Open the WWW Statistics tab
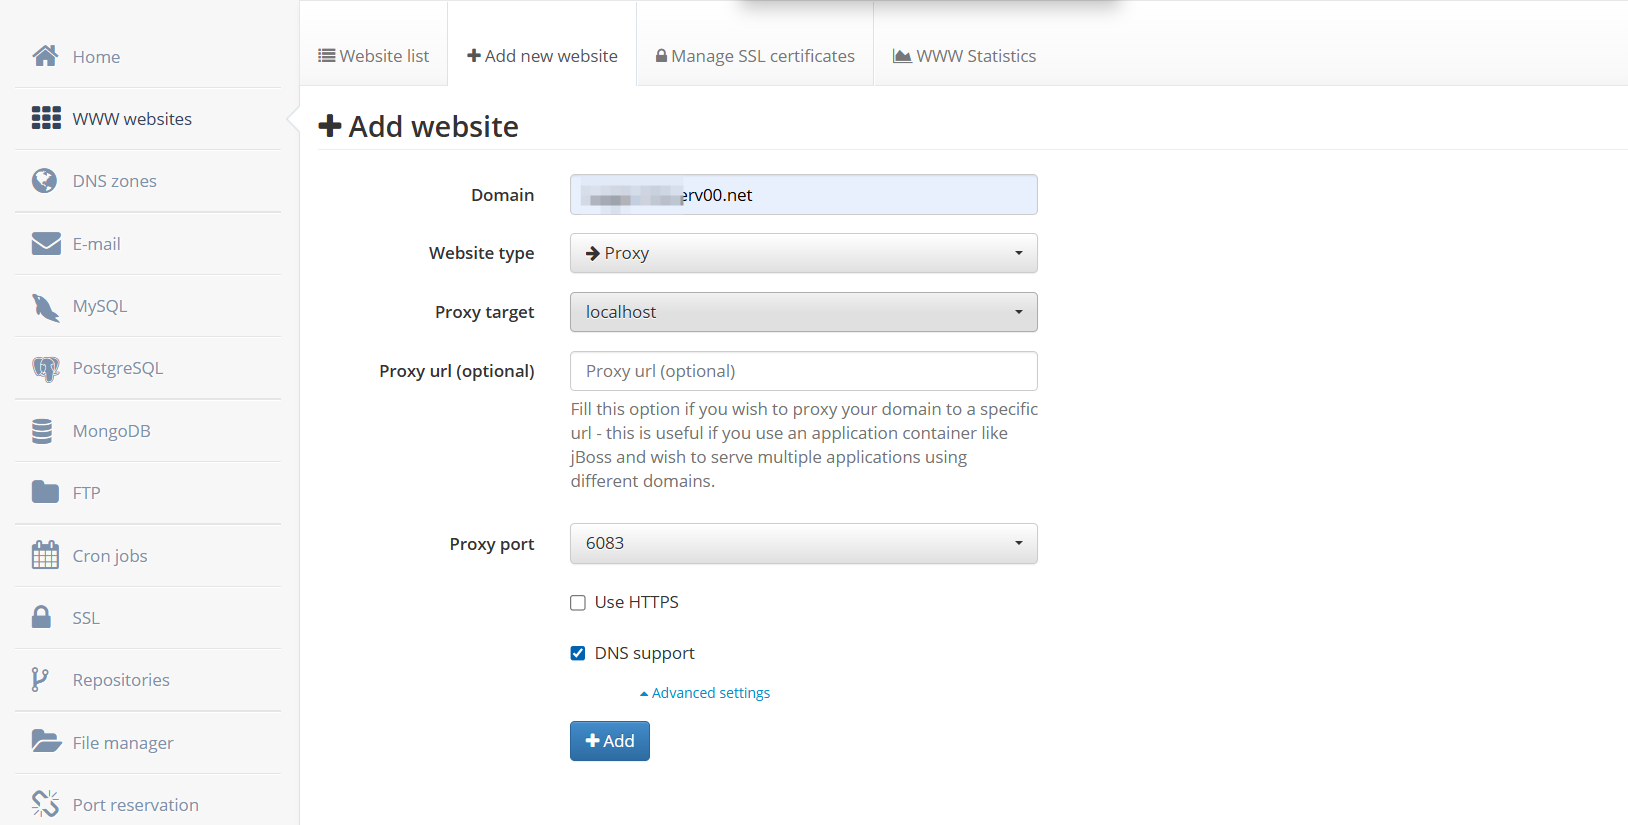Screen dimensions: 1628x825 964,56
